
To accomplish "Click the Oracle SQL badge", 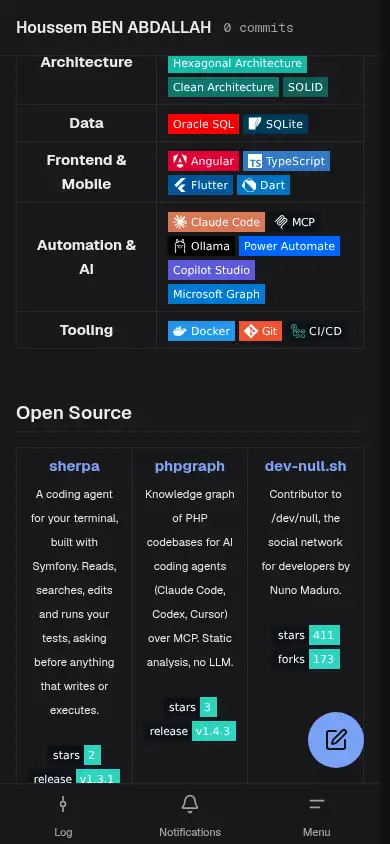I will [203, 124].
